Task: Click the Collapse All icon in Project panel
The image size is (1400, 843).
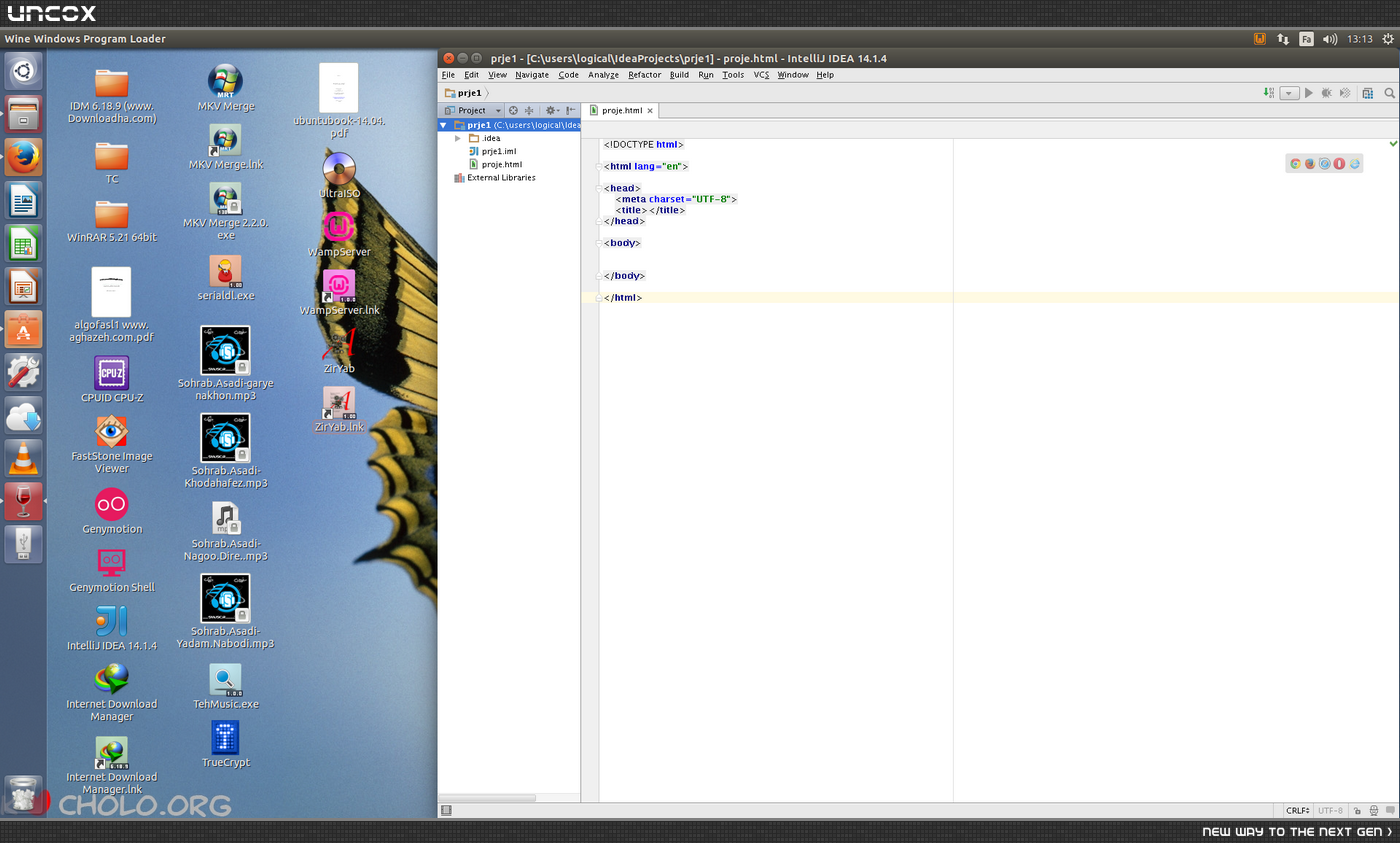Action: pyautogui.click(x=528, y=110)
